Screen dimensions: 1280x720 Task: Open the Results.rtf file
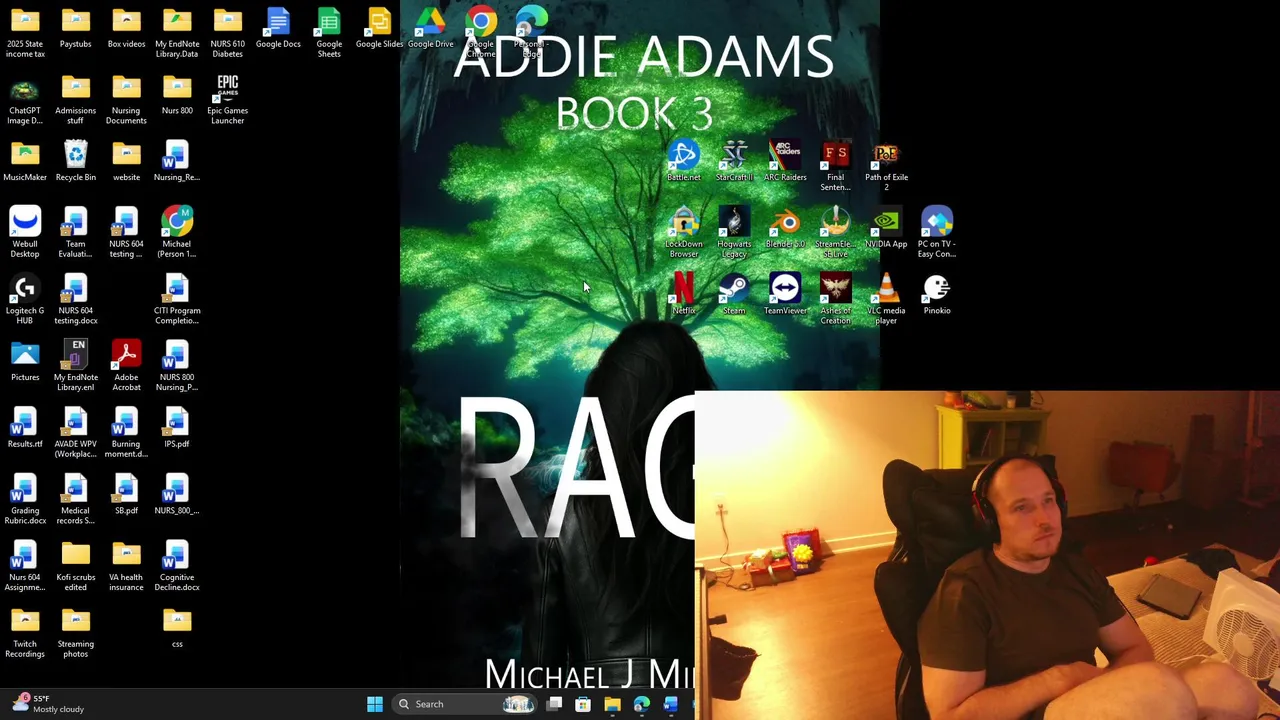(25, 428)
